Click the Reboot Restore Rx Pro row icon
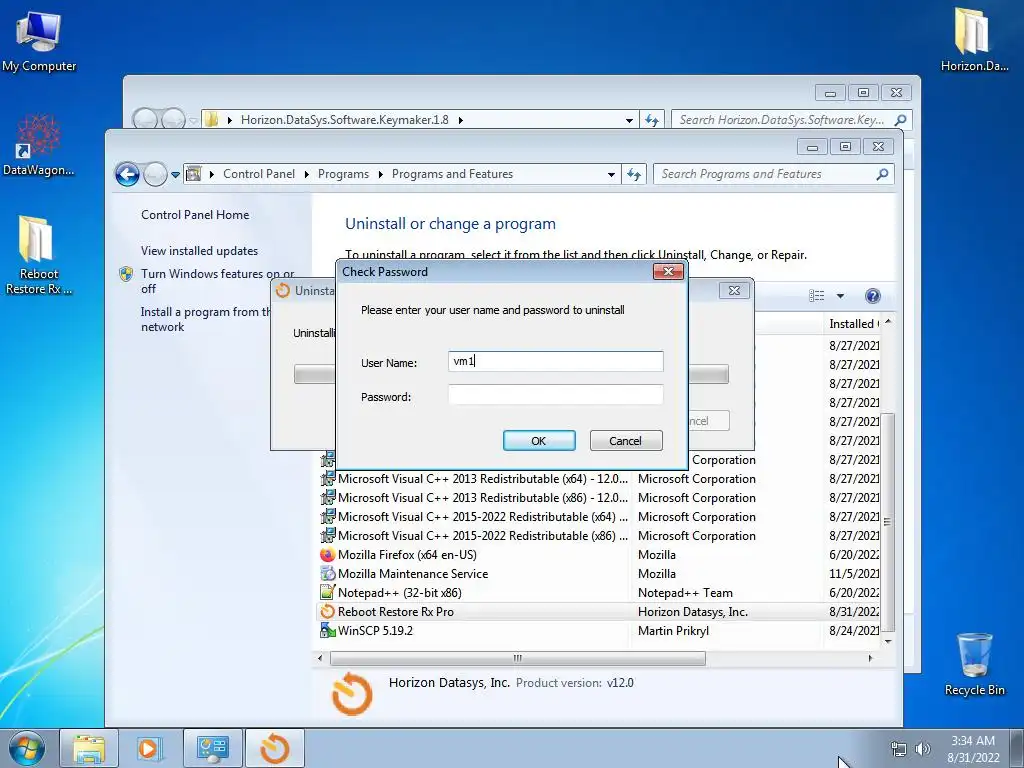The height and width of the screenshot is (768, 1024). [327, 612]
